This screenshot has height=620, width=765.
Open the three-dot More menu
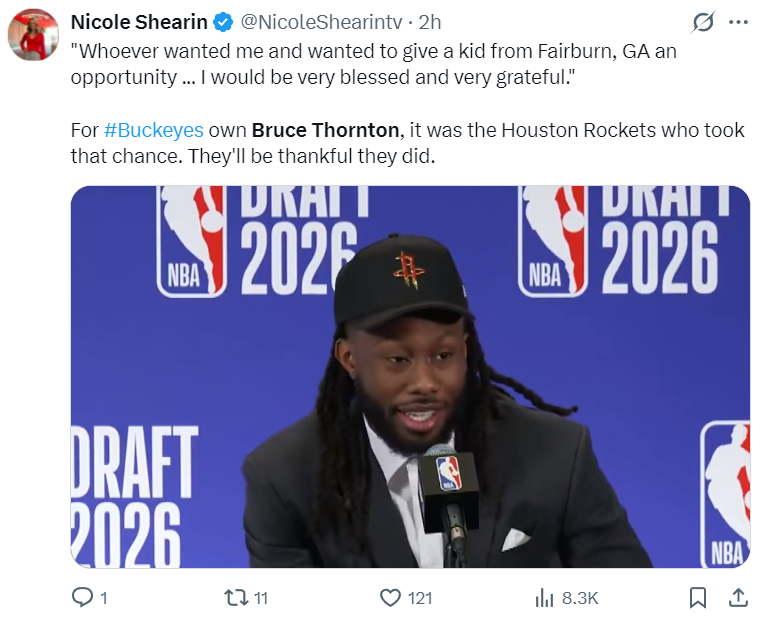738,22
